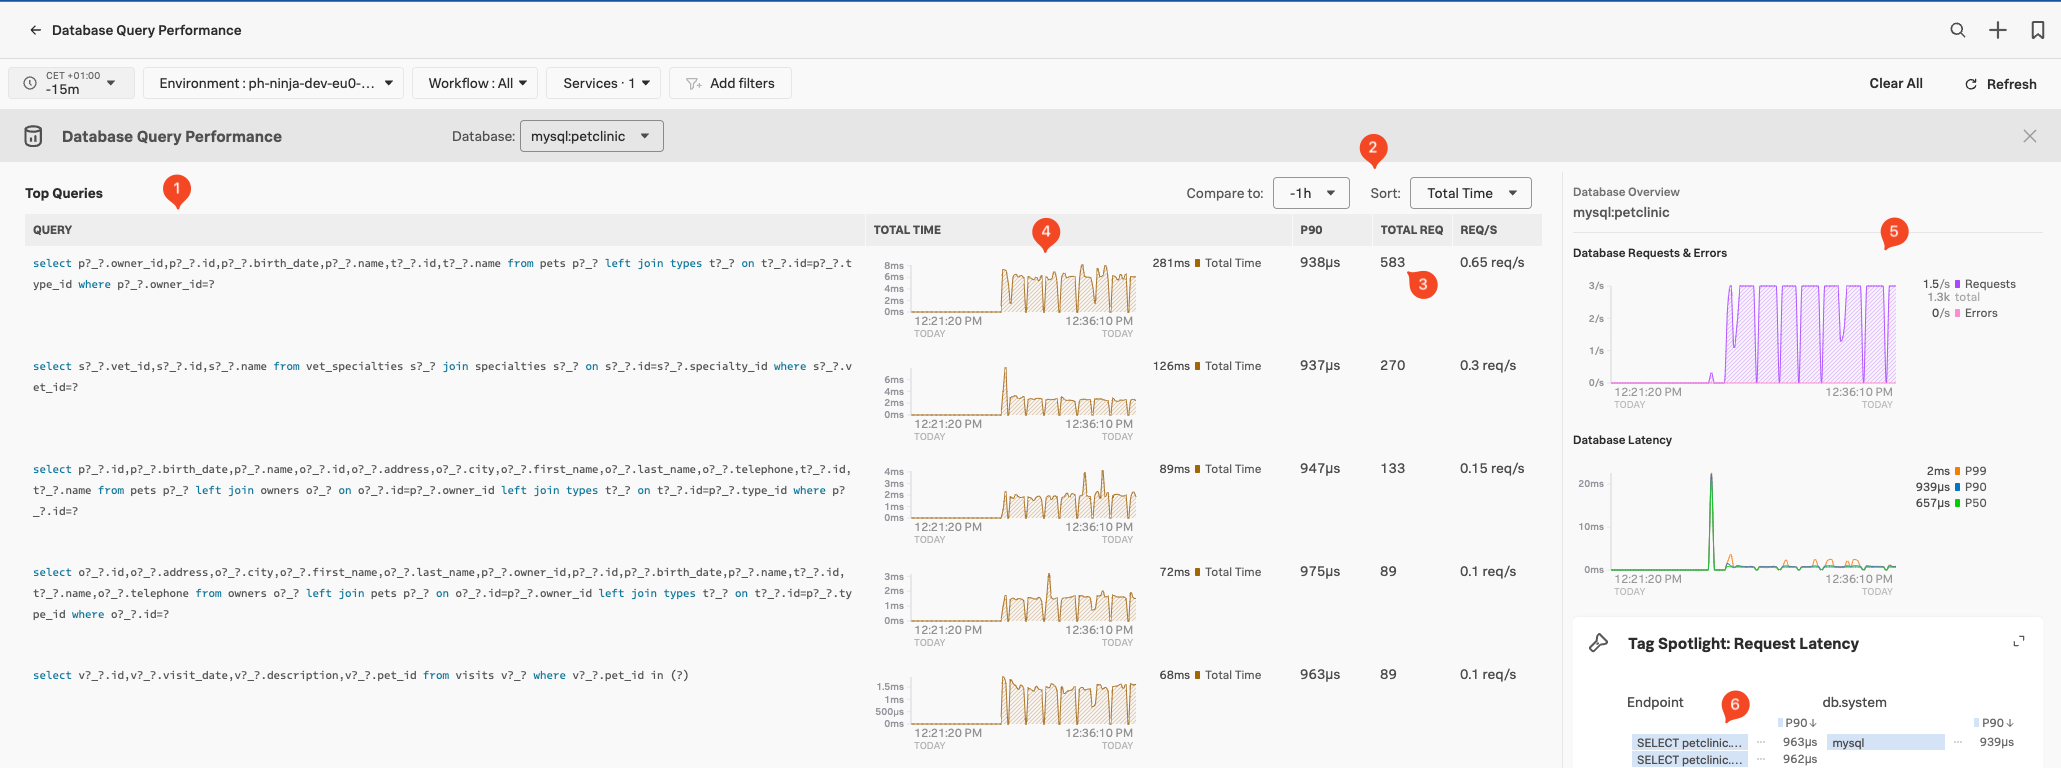Click the 937µs P90 value
Image resolution: width=2061 pixels, height=768 pixels.
tap(1320, 365)
